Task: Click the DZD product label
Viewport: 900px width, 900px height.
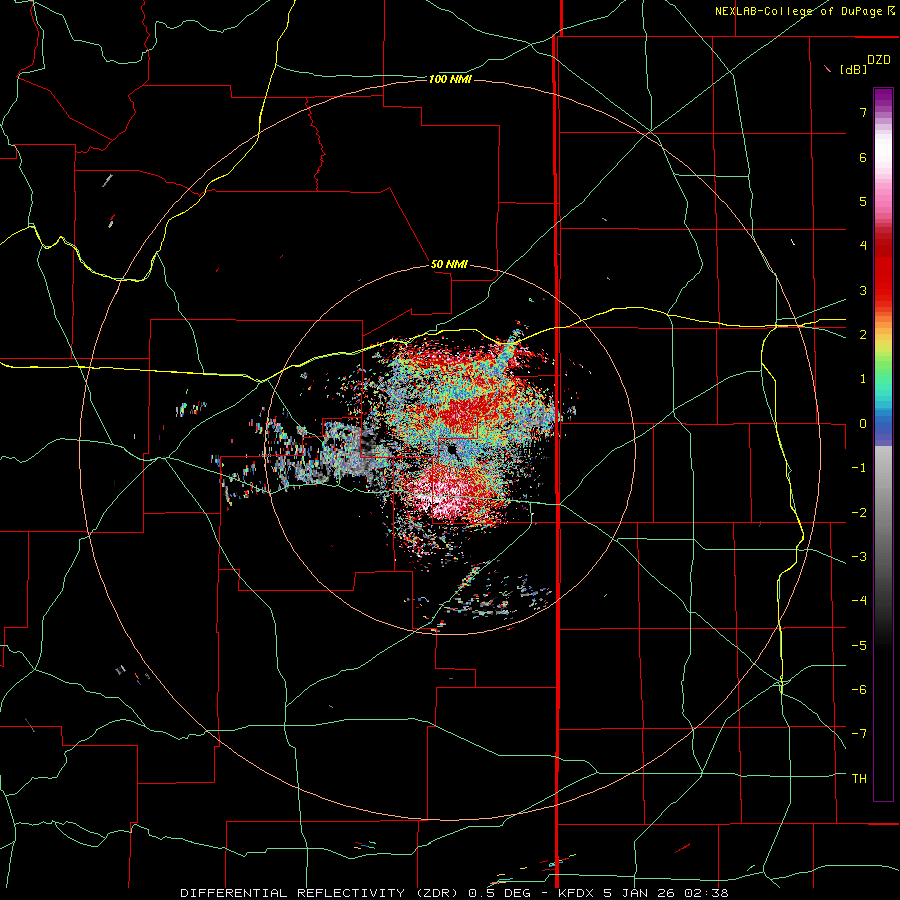Action: pyautogui.click(x=879, y=60)
